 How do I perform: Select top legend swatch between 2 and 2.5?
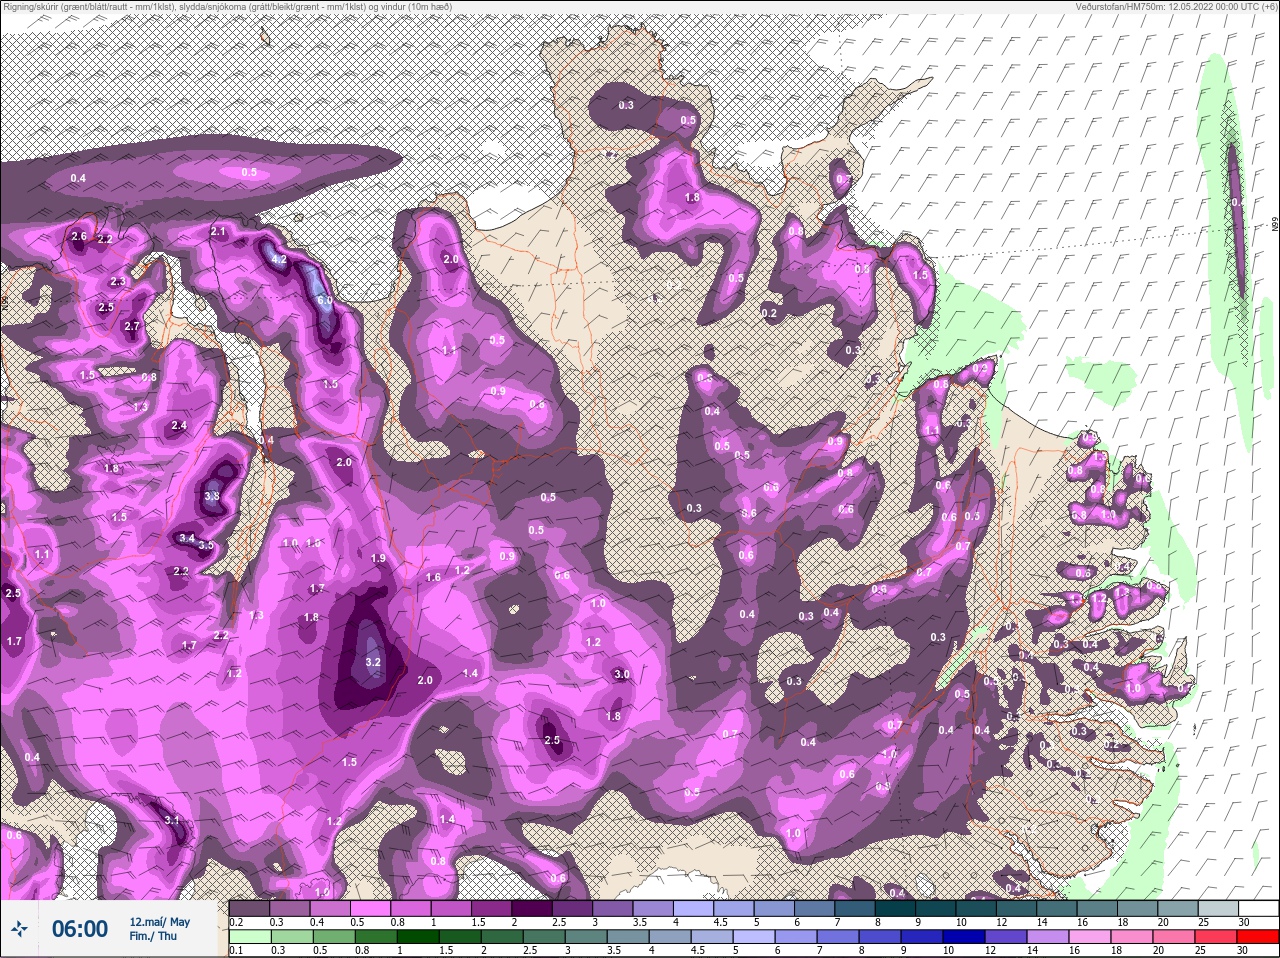pyautogui.click(x=532, y=907)
